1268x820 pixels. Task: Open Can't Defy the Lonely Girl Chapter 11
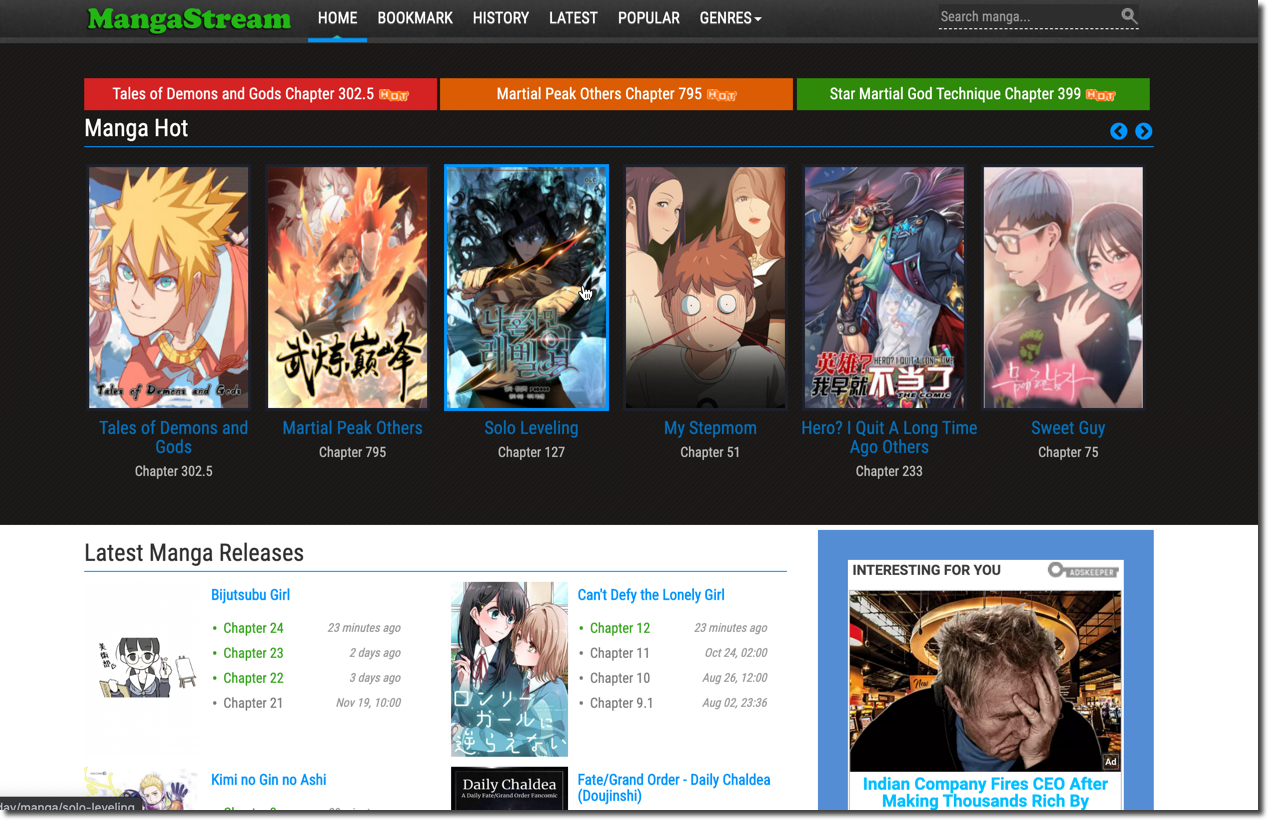[x=620, y=653]
